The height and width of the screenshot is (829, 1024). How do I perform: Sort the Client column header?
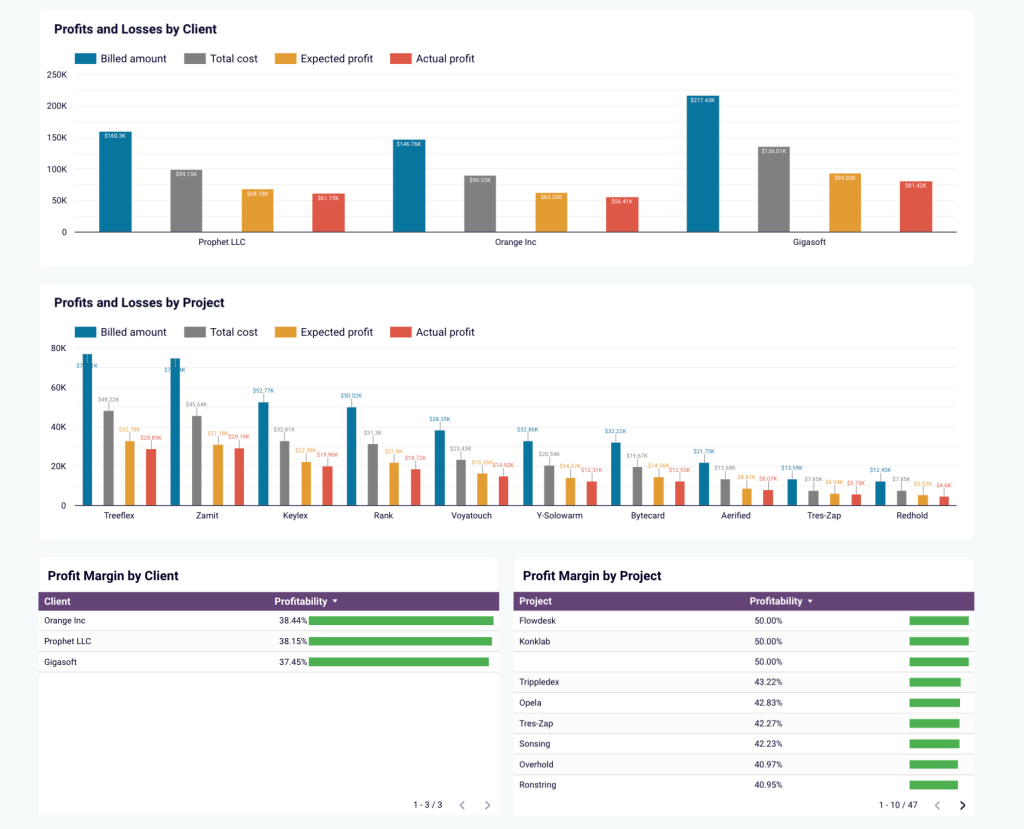point(57,601)
